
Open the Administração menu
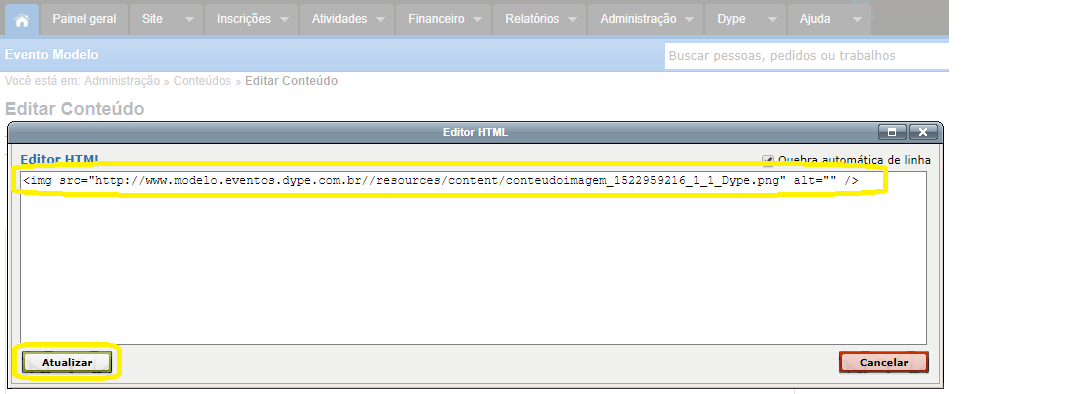[638, 19]
